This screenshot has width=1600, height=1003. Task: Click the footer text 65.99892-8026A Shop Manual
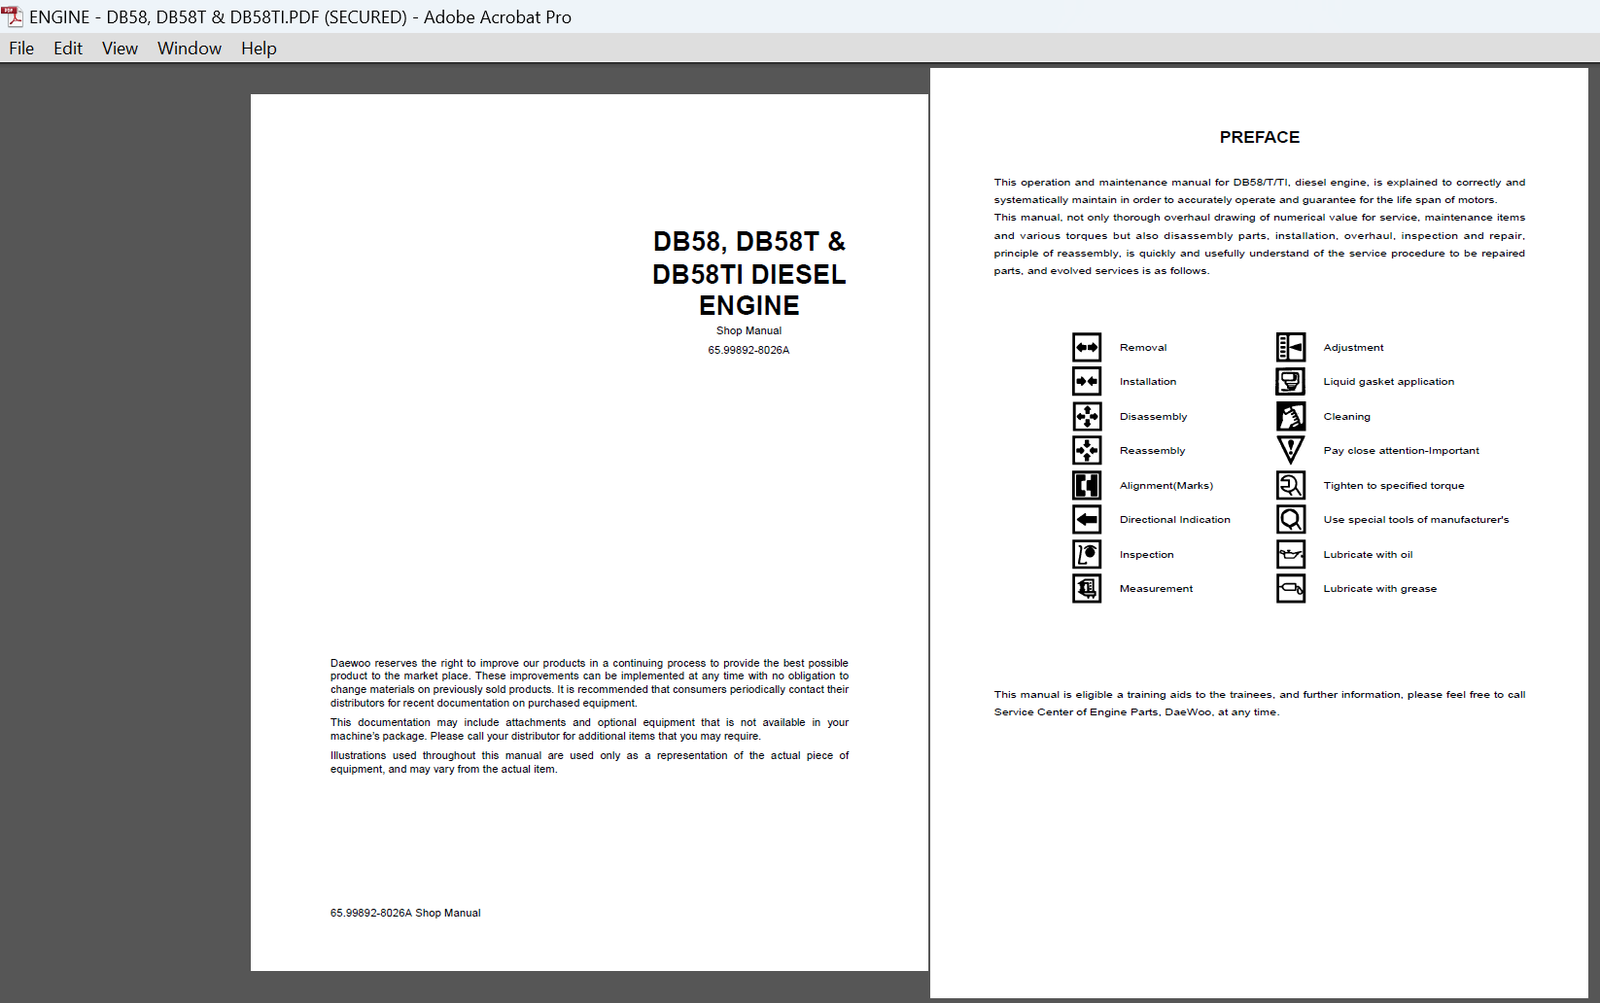405,913
